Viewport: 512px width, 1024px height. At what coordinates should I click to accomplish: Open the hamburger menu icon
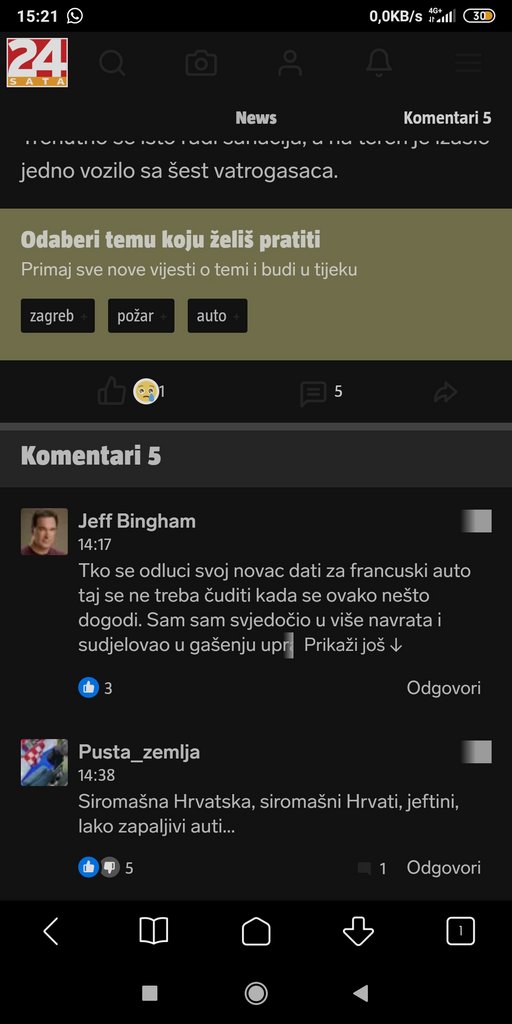(x=469, y=63)
